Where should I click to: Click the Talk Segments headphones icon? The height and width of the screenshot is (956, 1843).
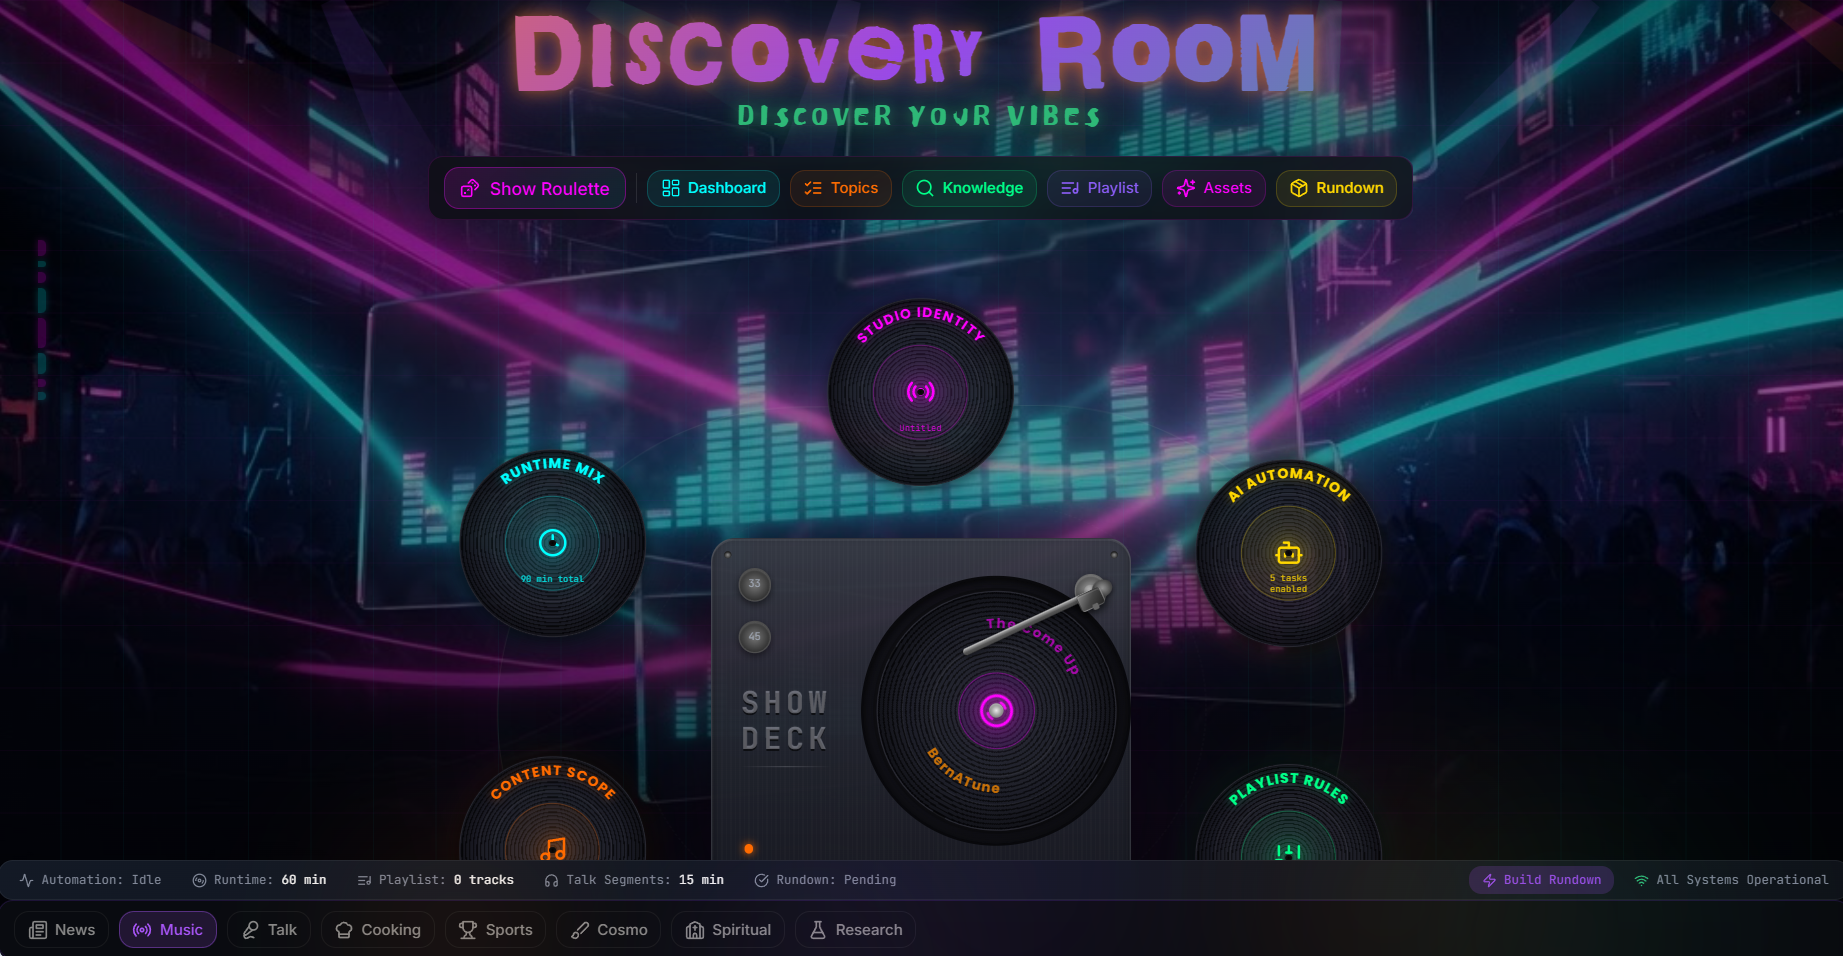[551, 880]
